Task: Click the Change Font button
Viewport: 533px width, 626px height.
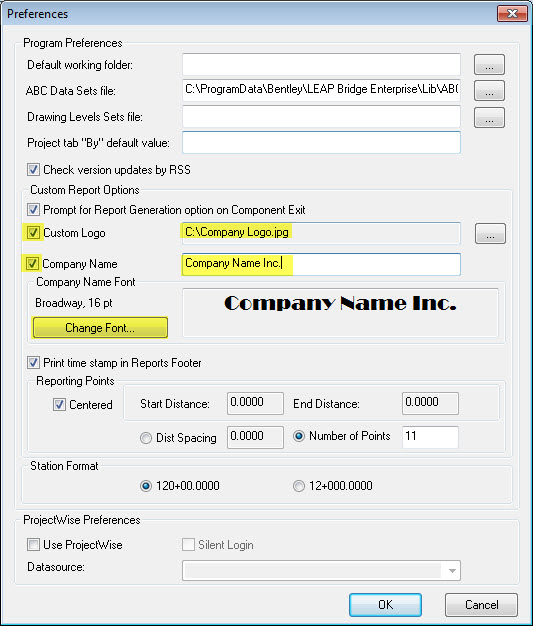Action: coord(100,328)
